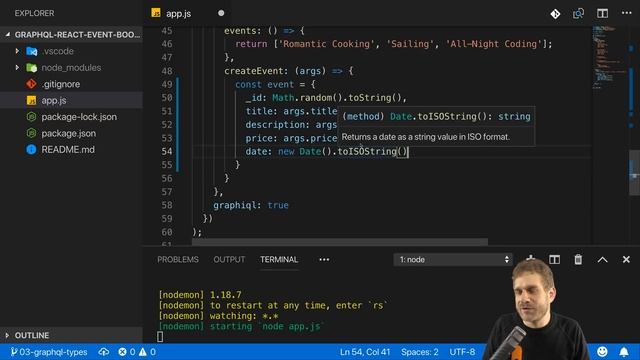Click 'const' keyword on line 49

pyautogui.click(x=248, y=84)
